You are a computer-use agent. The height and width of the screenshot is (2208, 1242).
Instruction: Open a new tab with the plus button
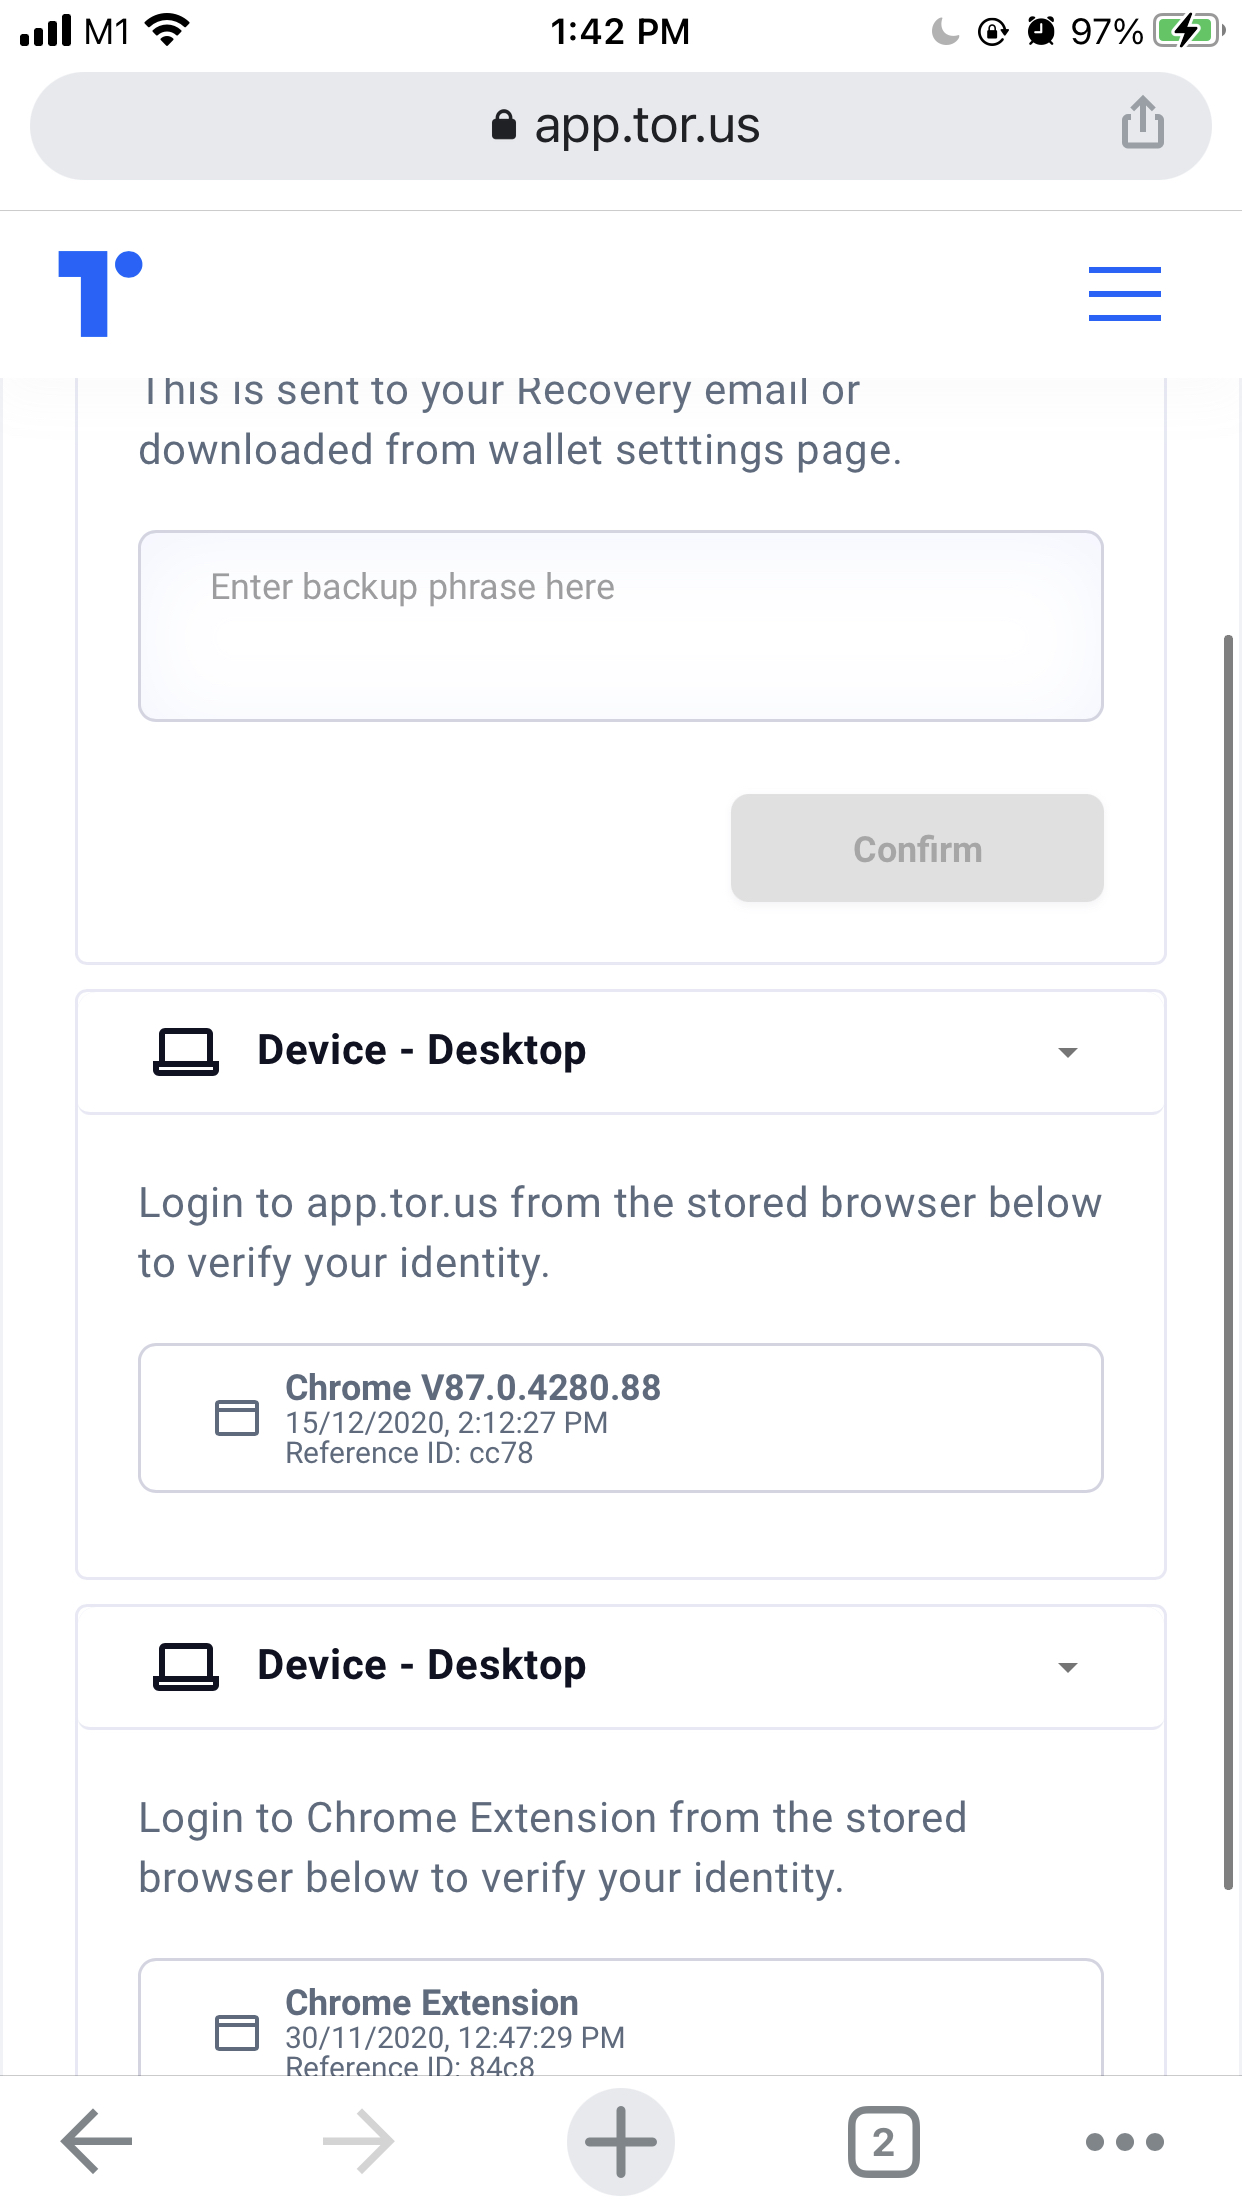pos(621,2141)
